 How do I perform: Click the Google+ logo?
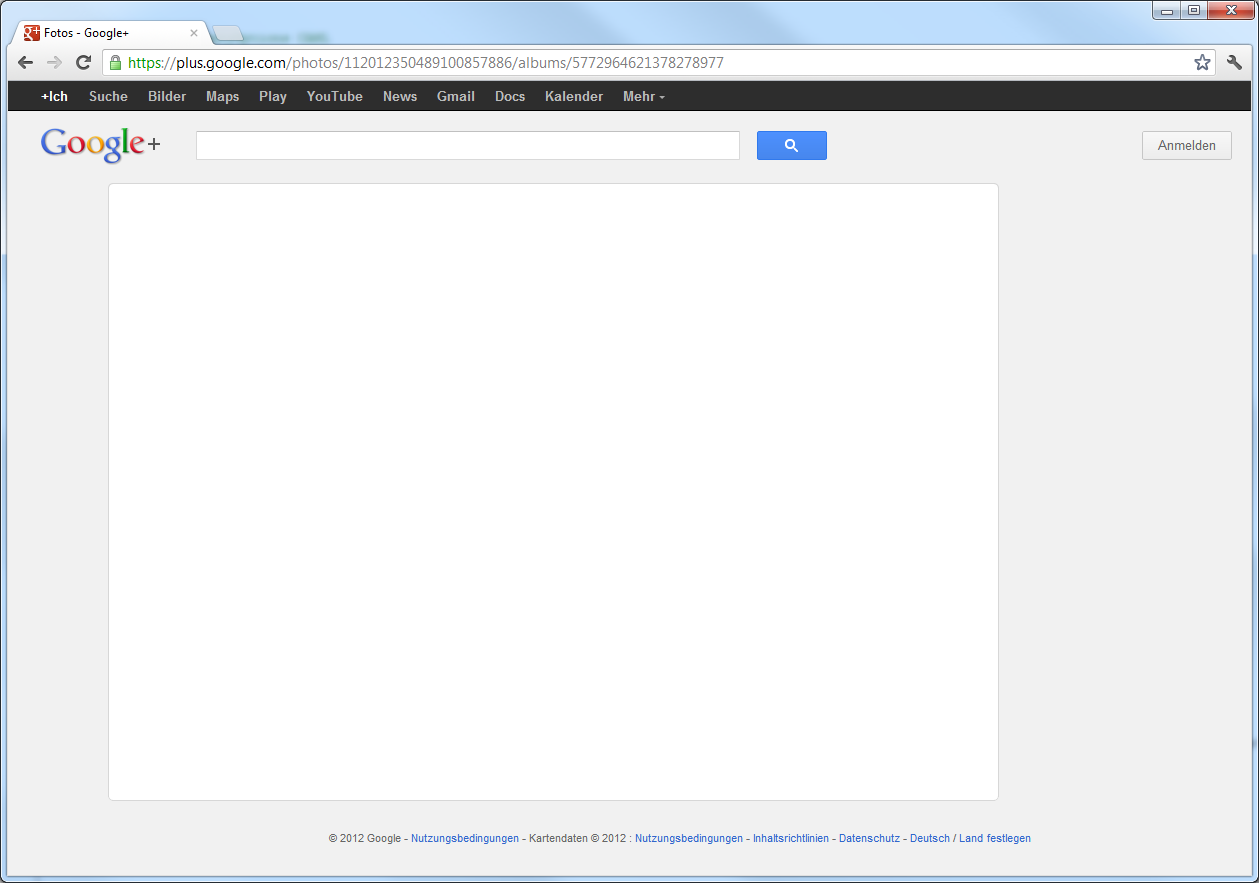tap(100, 145)
